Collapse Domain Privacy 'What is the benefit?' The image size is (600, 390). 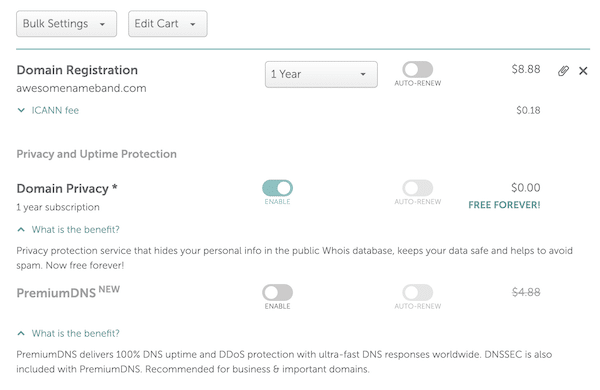68,229
